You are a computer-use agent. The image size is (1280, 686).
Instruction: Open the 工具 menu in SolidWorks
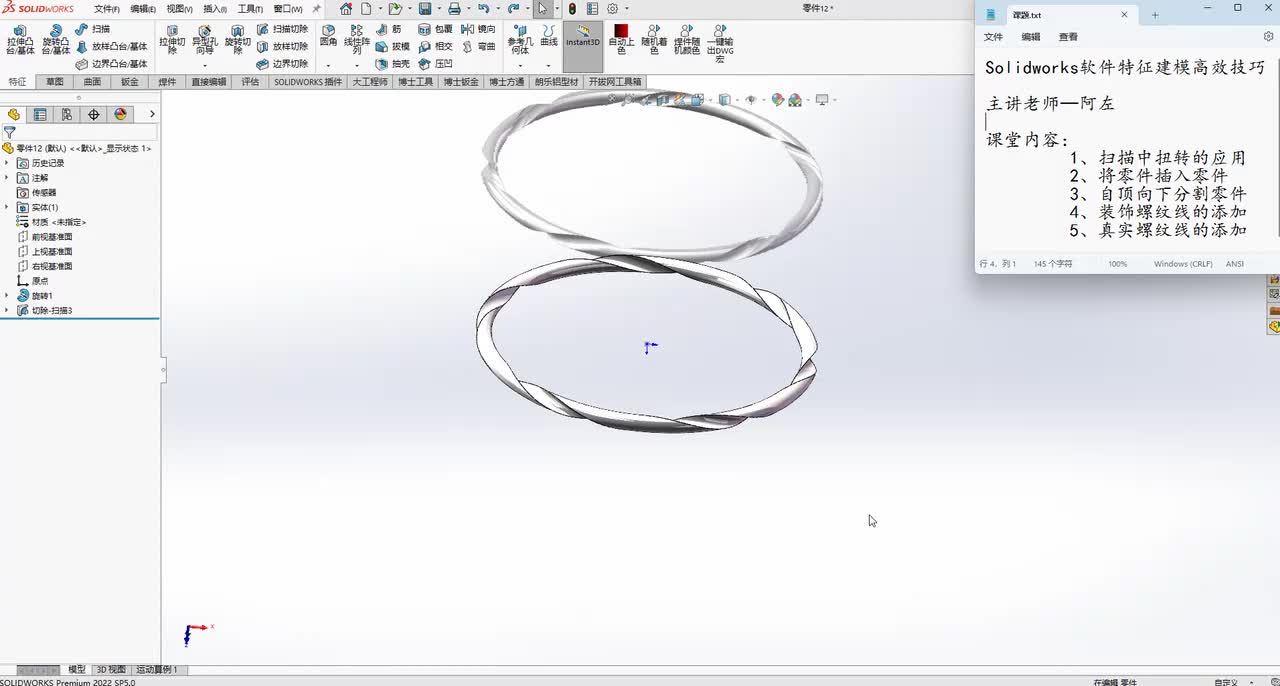coord(250,9)
